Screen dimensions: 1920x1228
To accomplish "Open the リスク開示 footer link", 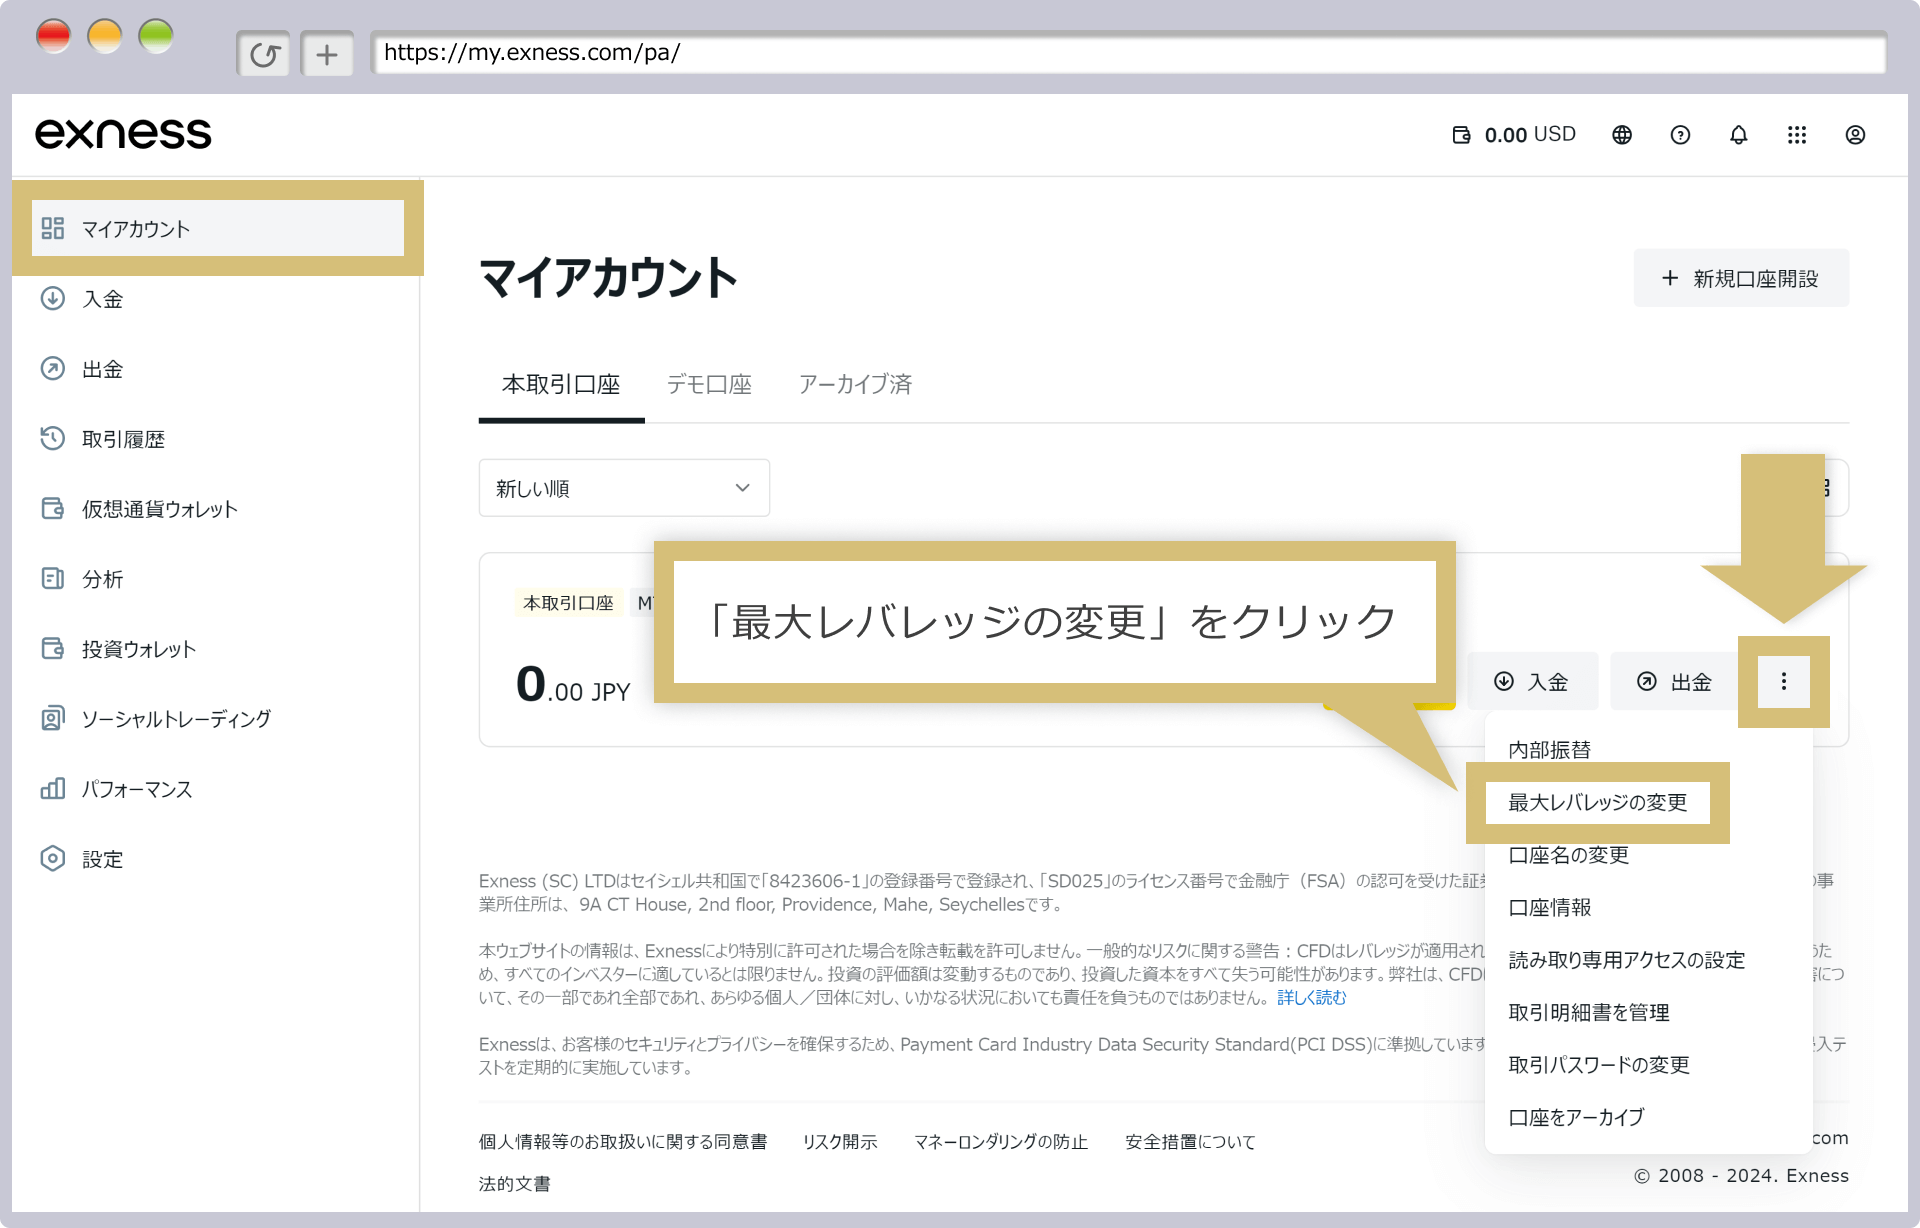I will [840, 1142].
